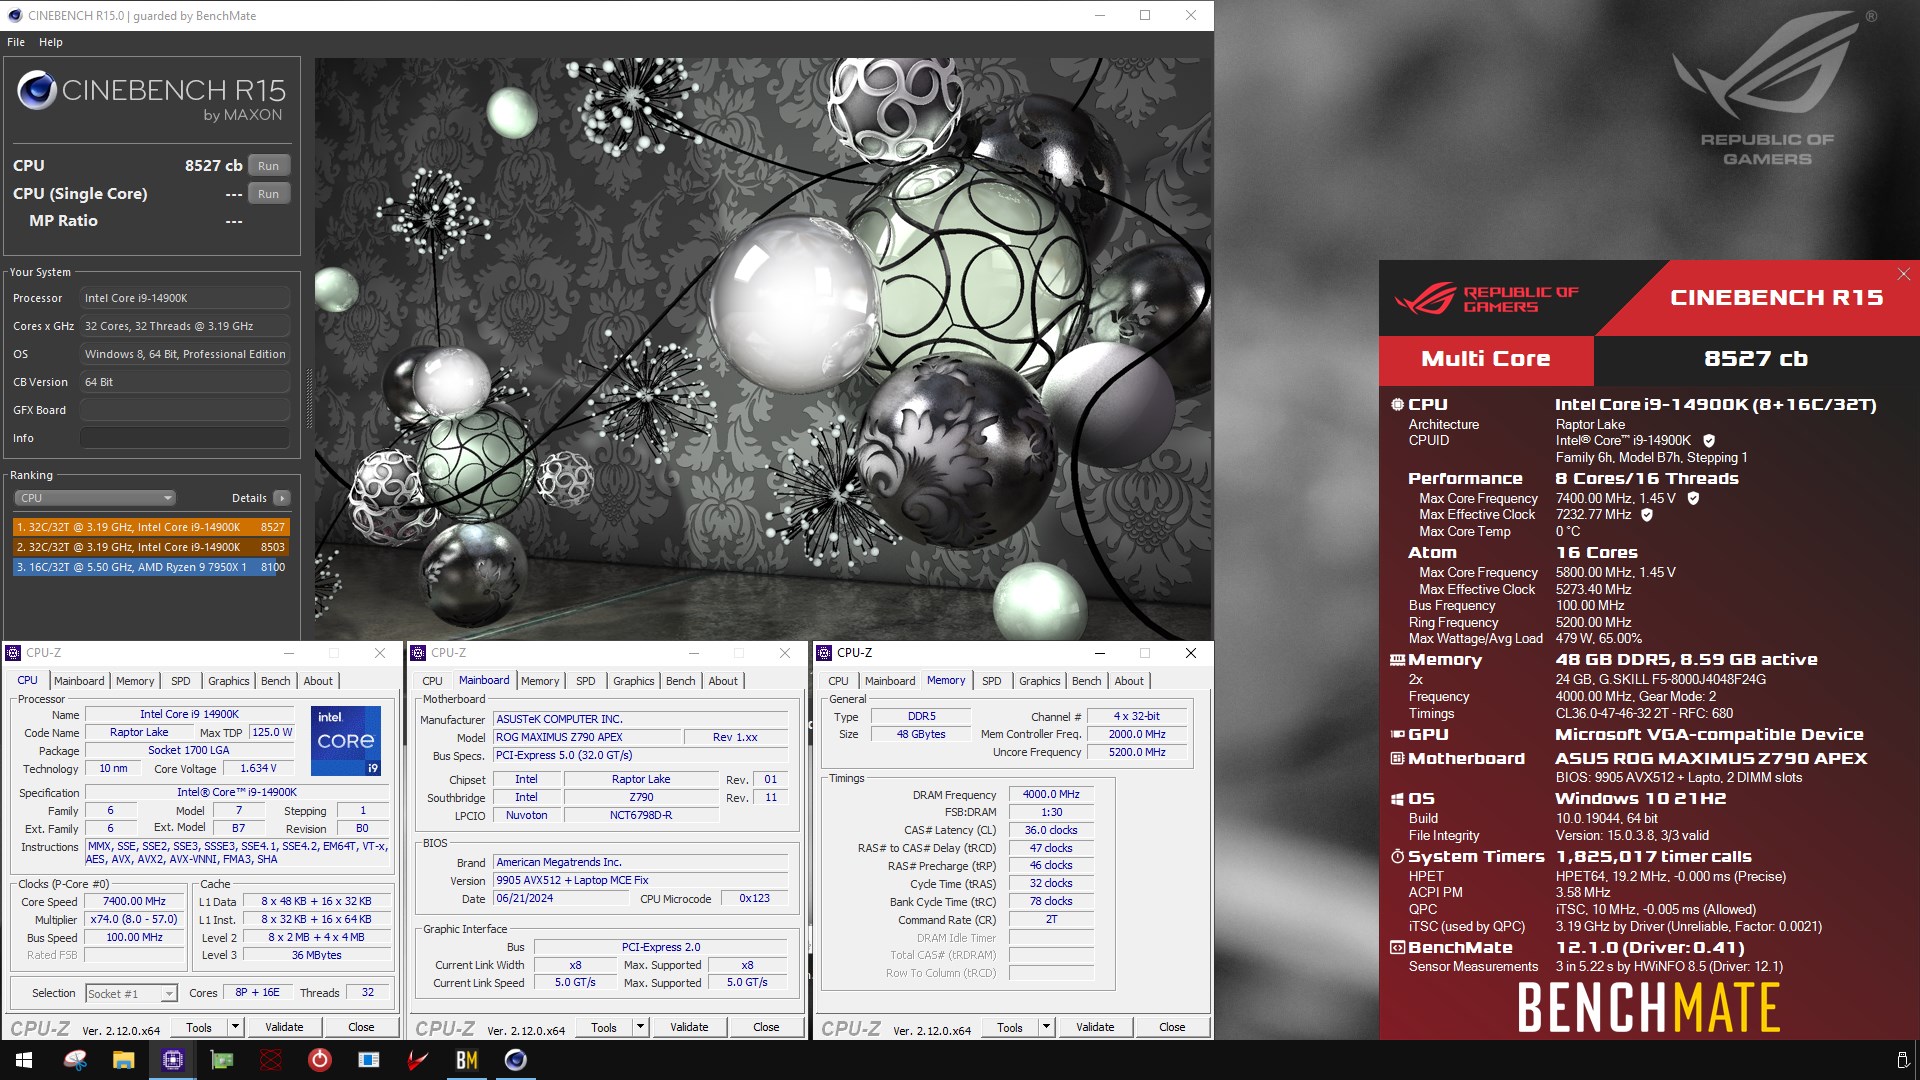The width and height of the screenshot is (1920, 1080).
Task: Switch to SPD tab in Memory CPU-Z window
Action: pos(992,681)
